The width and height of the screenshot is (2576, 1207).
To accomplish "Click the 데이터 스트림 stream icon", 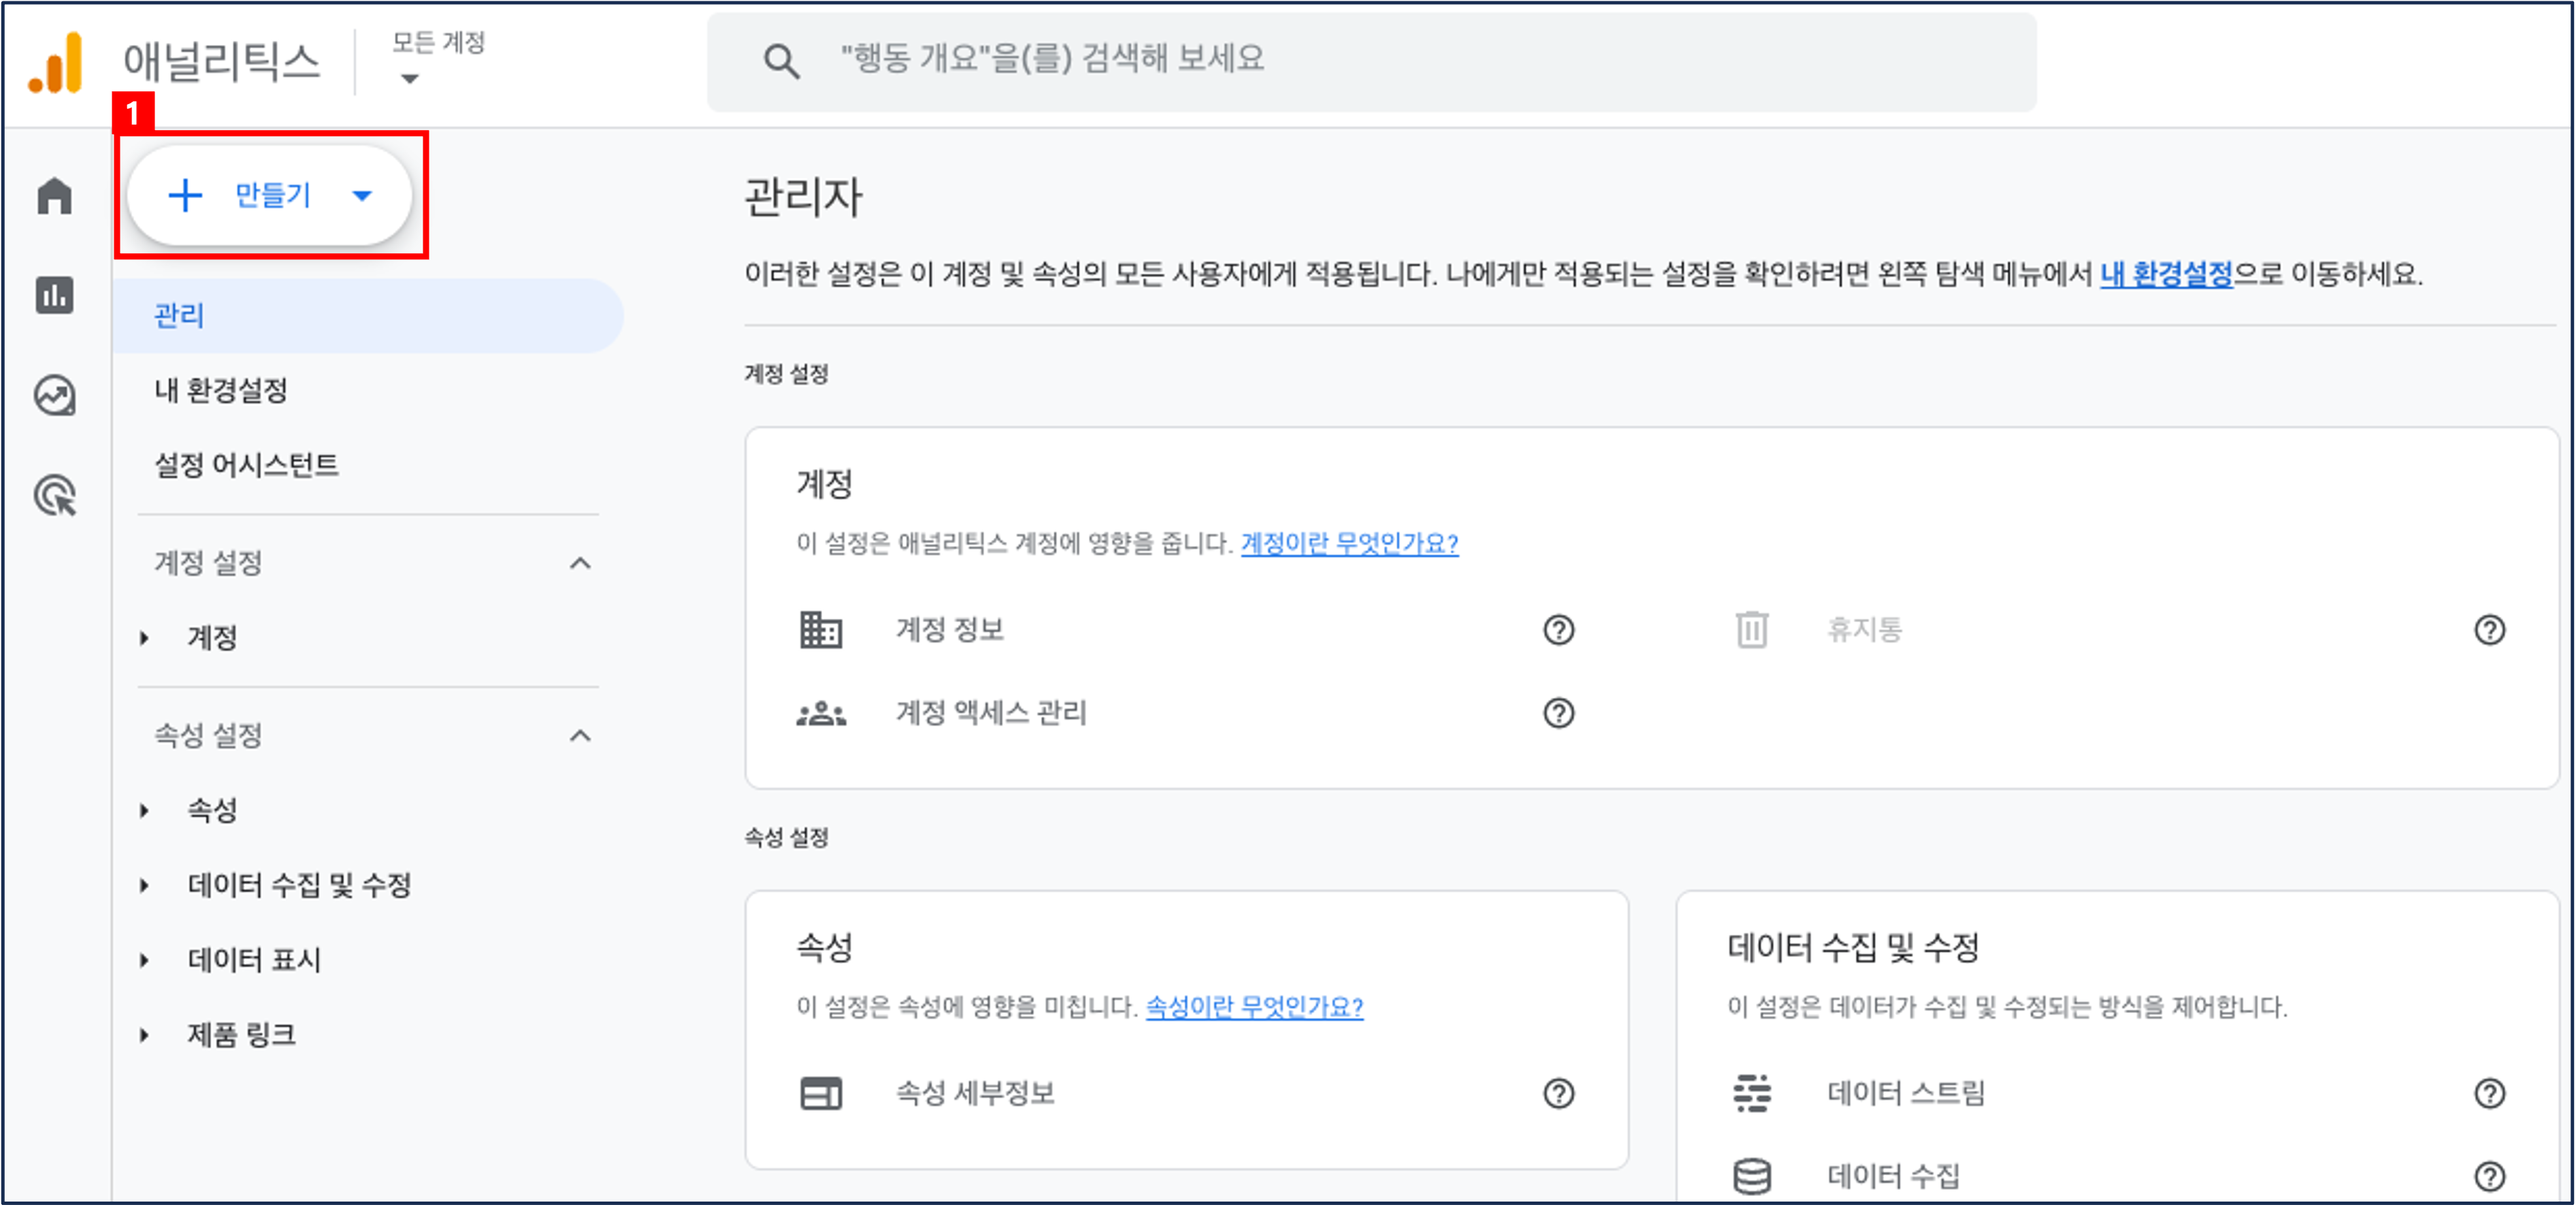I will 1752,1093.
